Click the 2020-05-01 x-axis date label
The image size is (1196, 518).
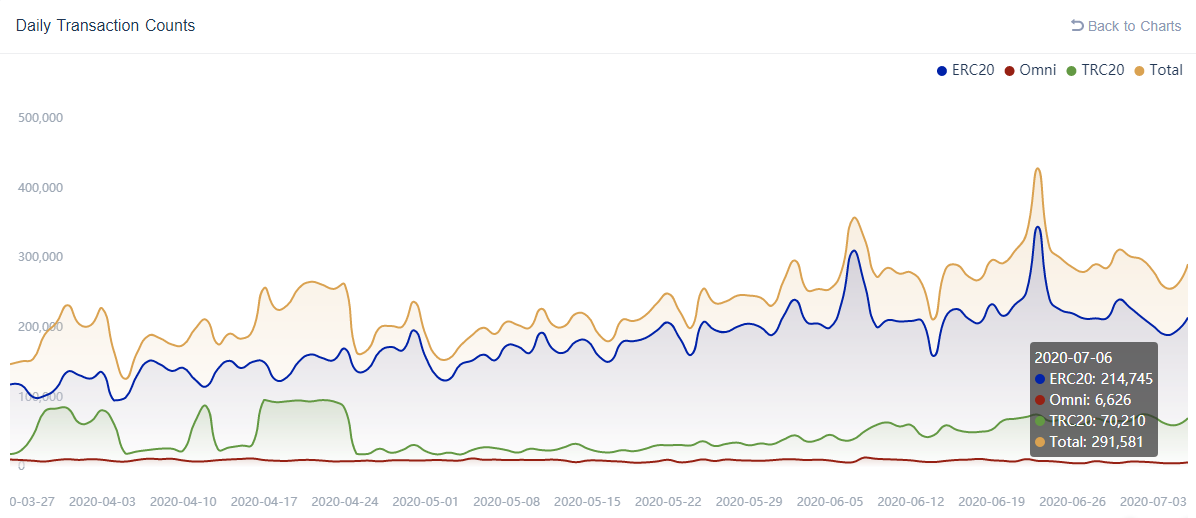tap(426, 501)
